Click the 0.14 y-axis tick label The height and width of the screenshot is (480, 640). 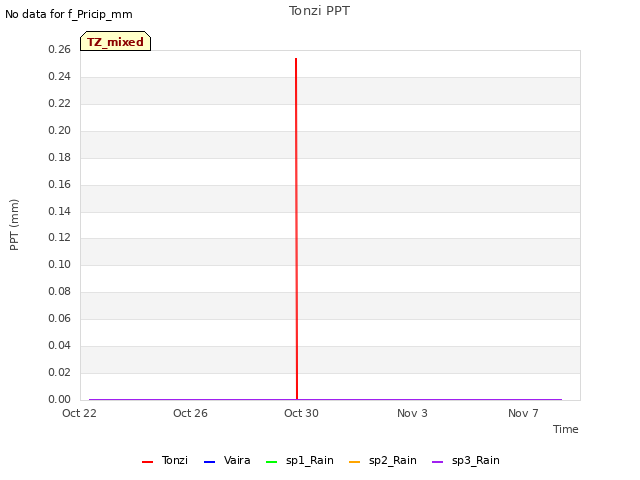[59, 211]
